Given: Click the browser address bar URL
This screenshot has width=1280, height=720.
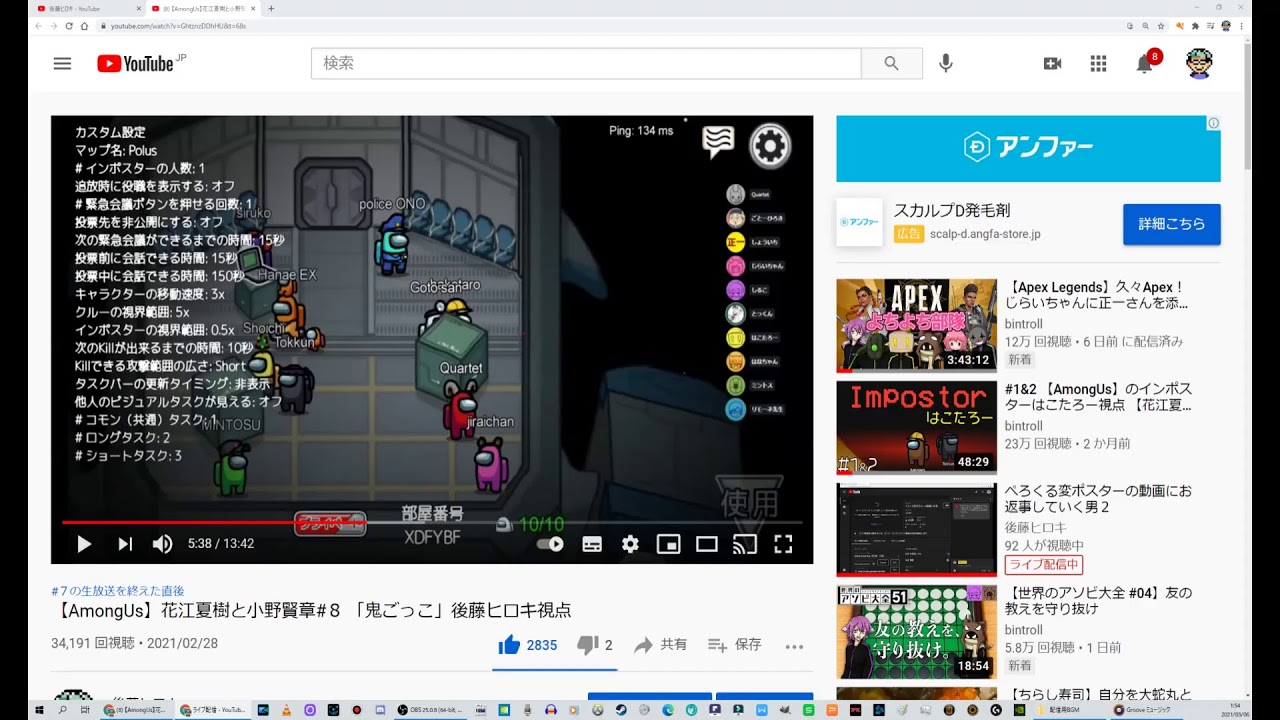Looking at the screenshot, I should point(178,26).
